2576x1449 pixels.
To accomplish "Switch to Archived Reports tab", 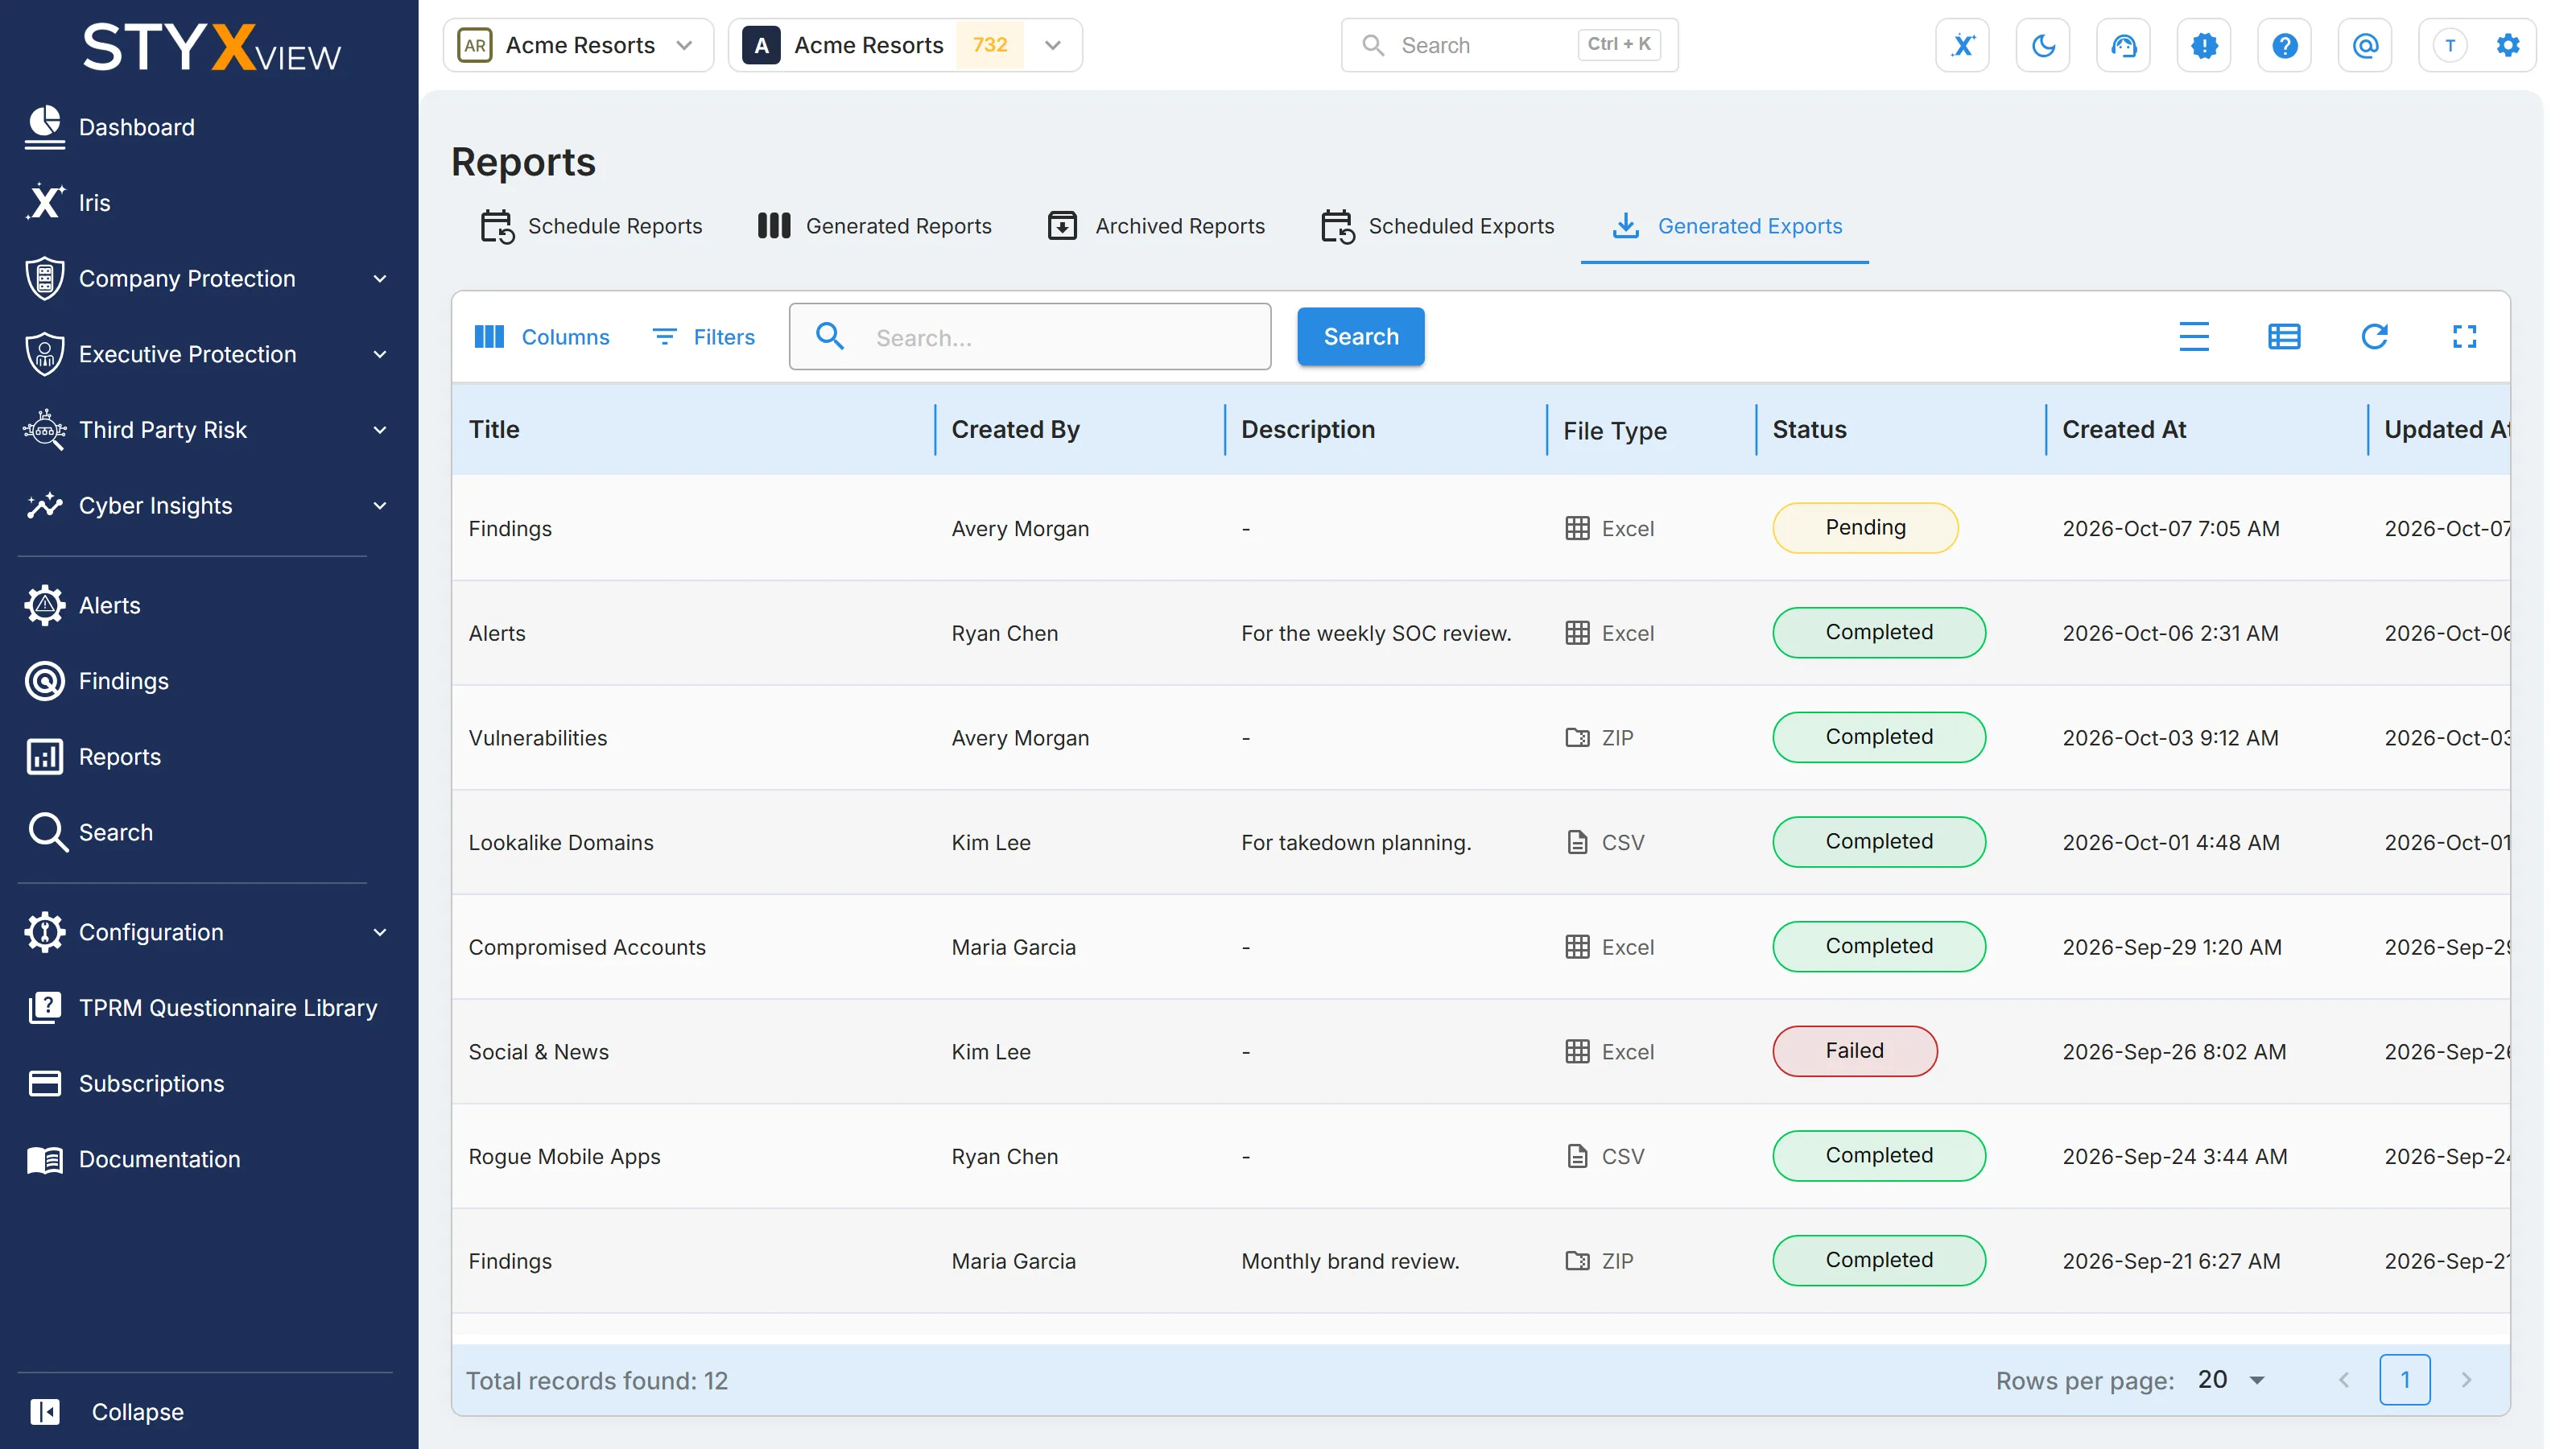I will (x=1156, y=226).
